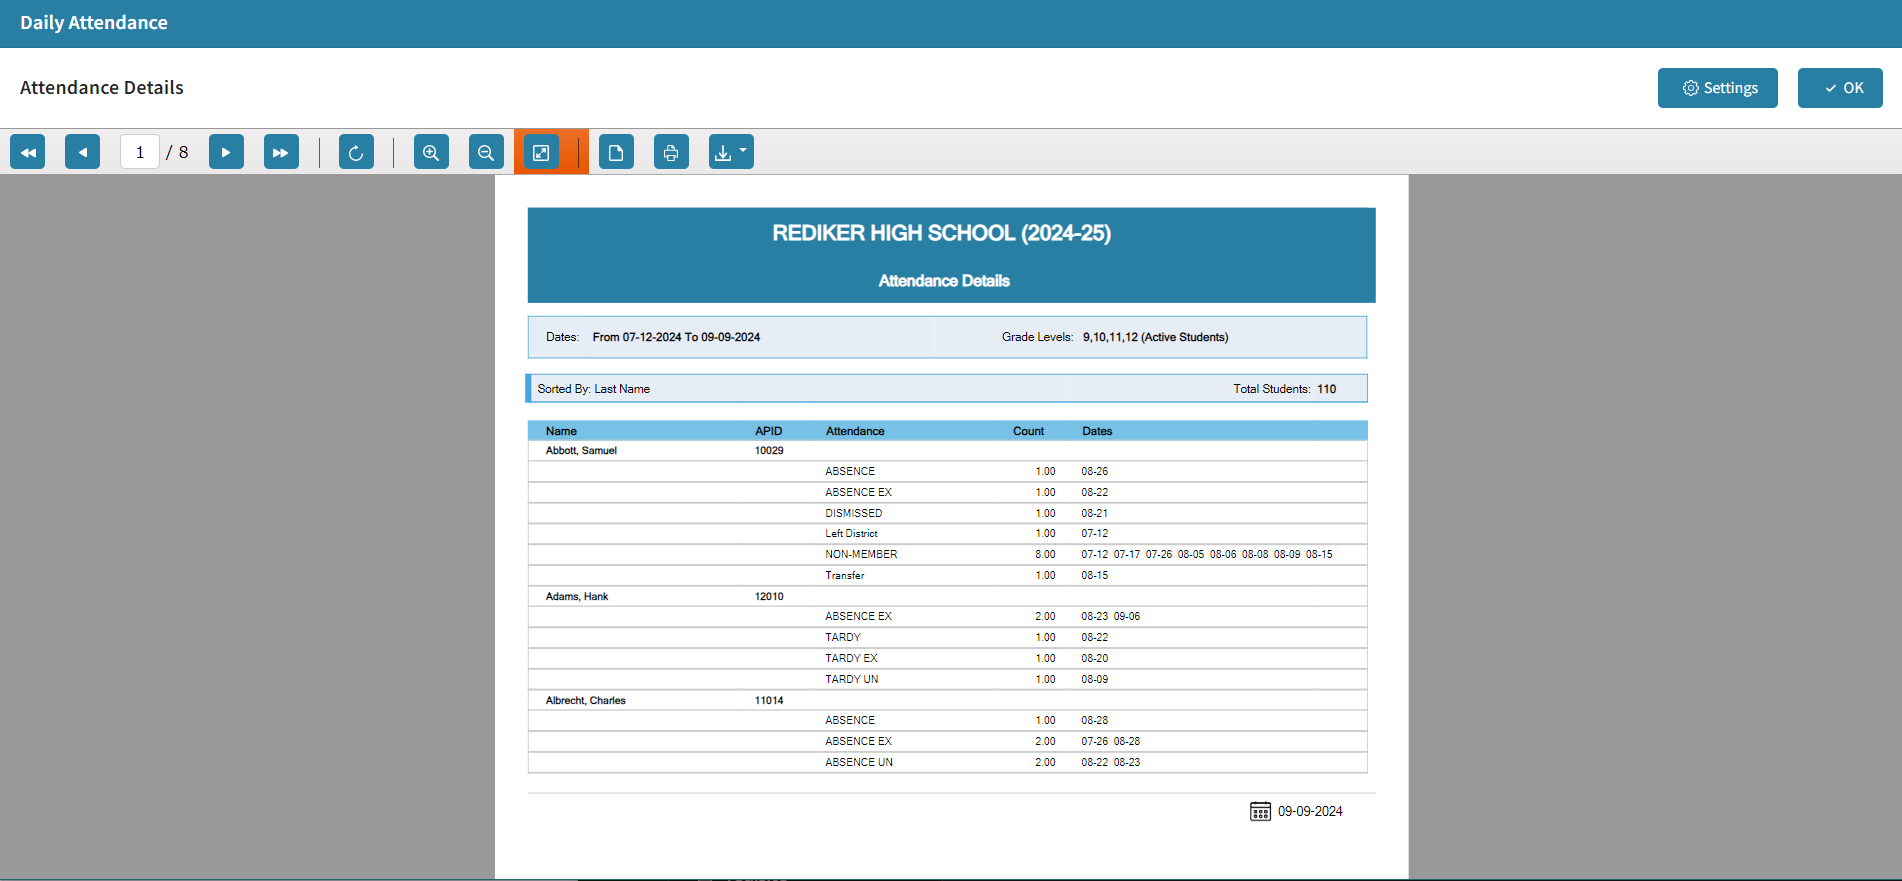
Task: Click the Daily Attendance title bar text
Action: tap(94, 23)
